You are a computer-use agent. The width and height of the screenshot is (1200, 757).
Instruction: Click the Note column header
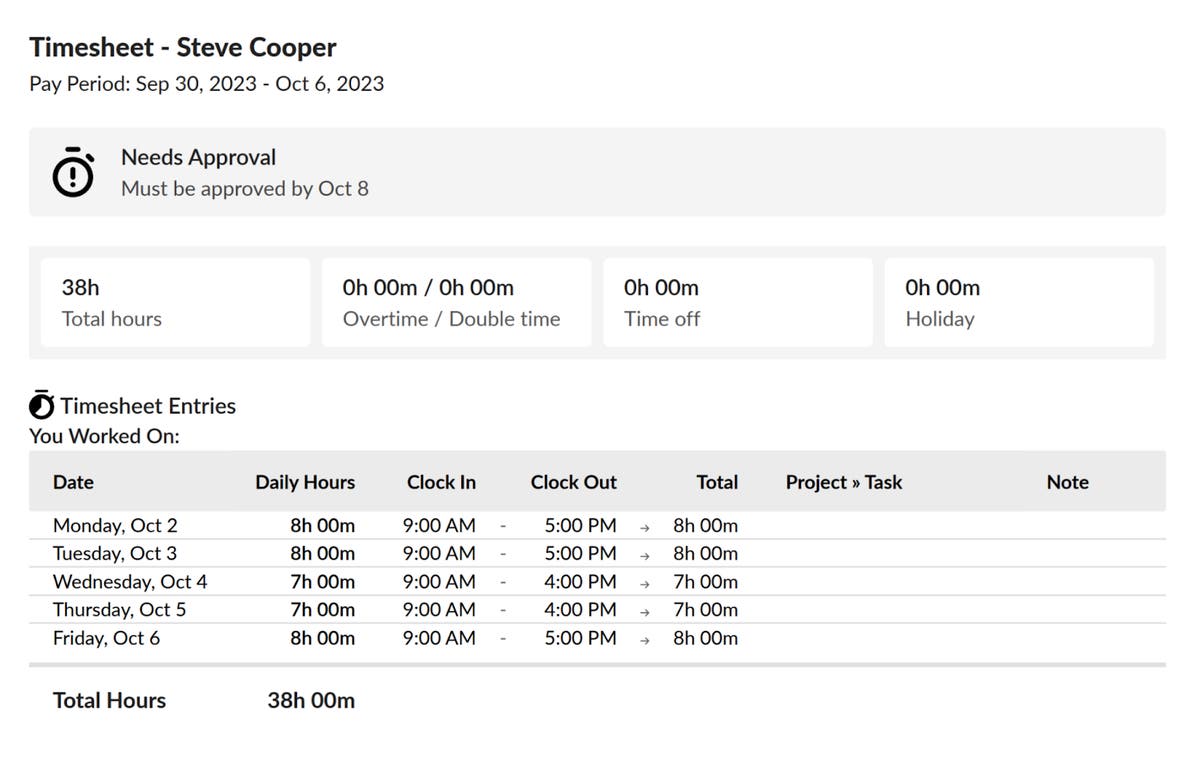tap(1067, 482)
